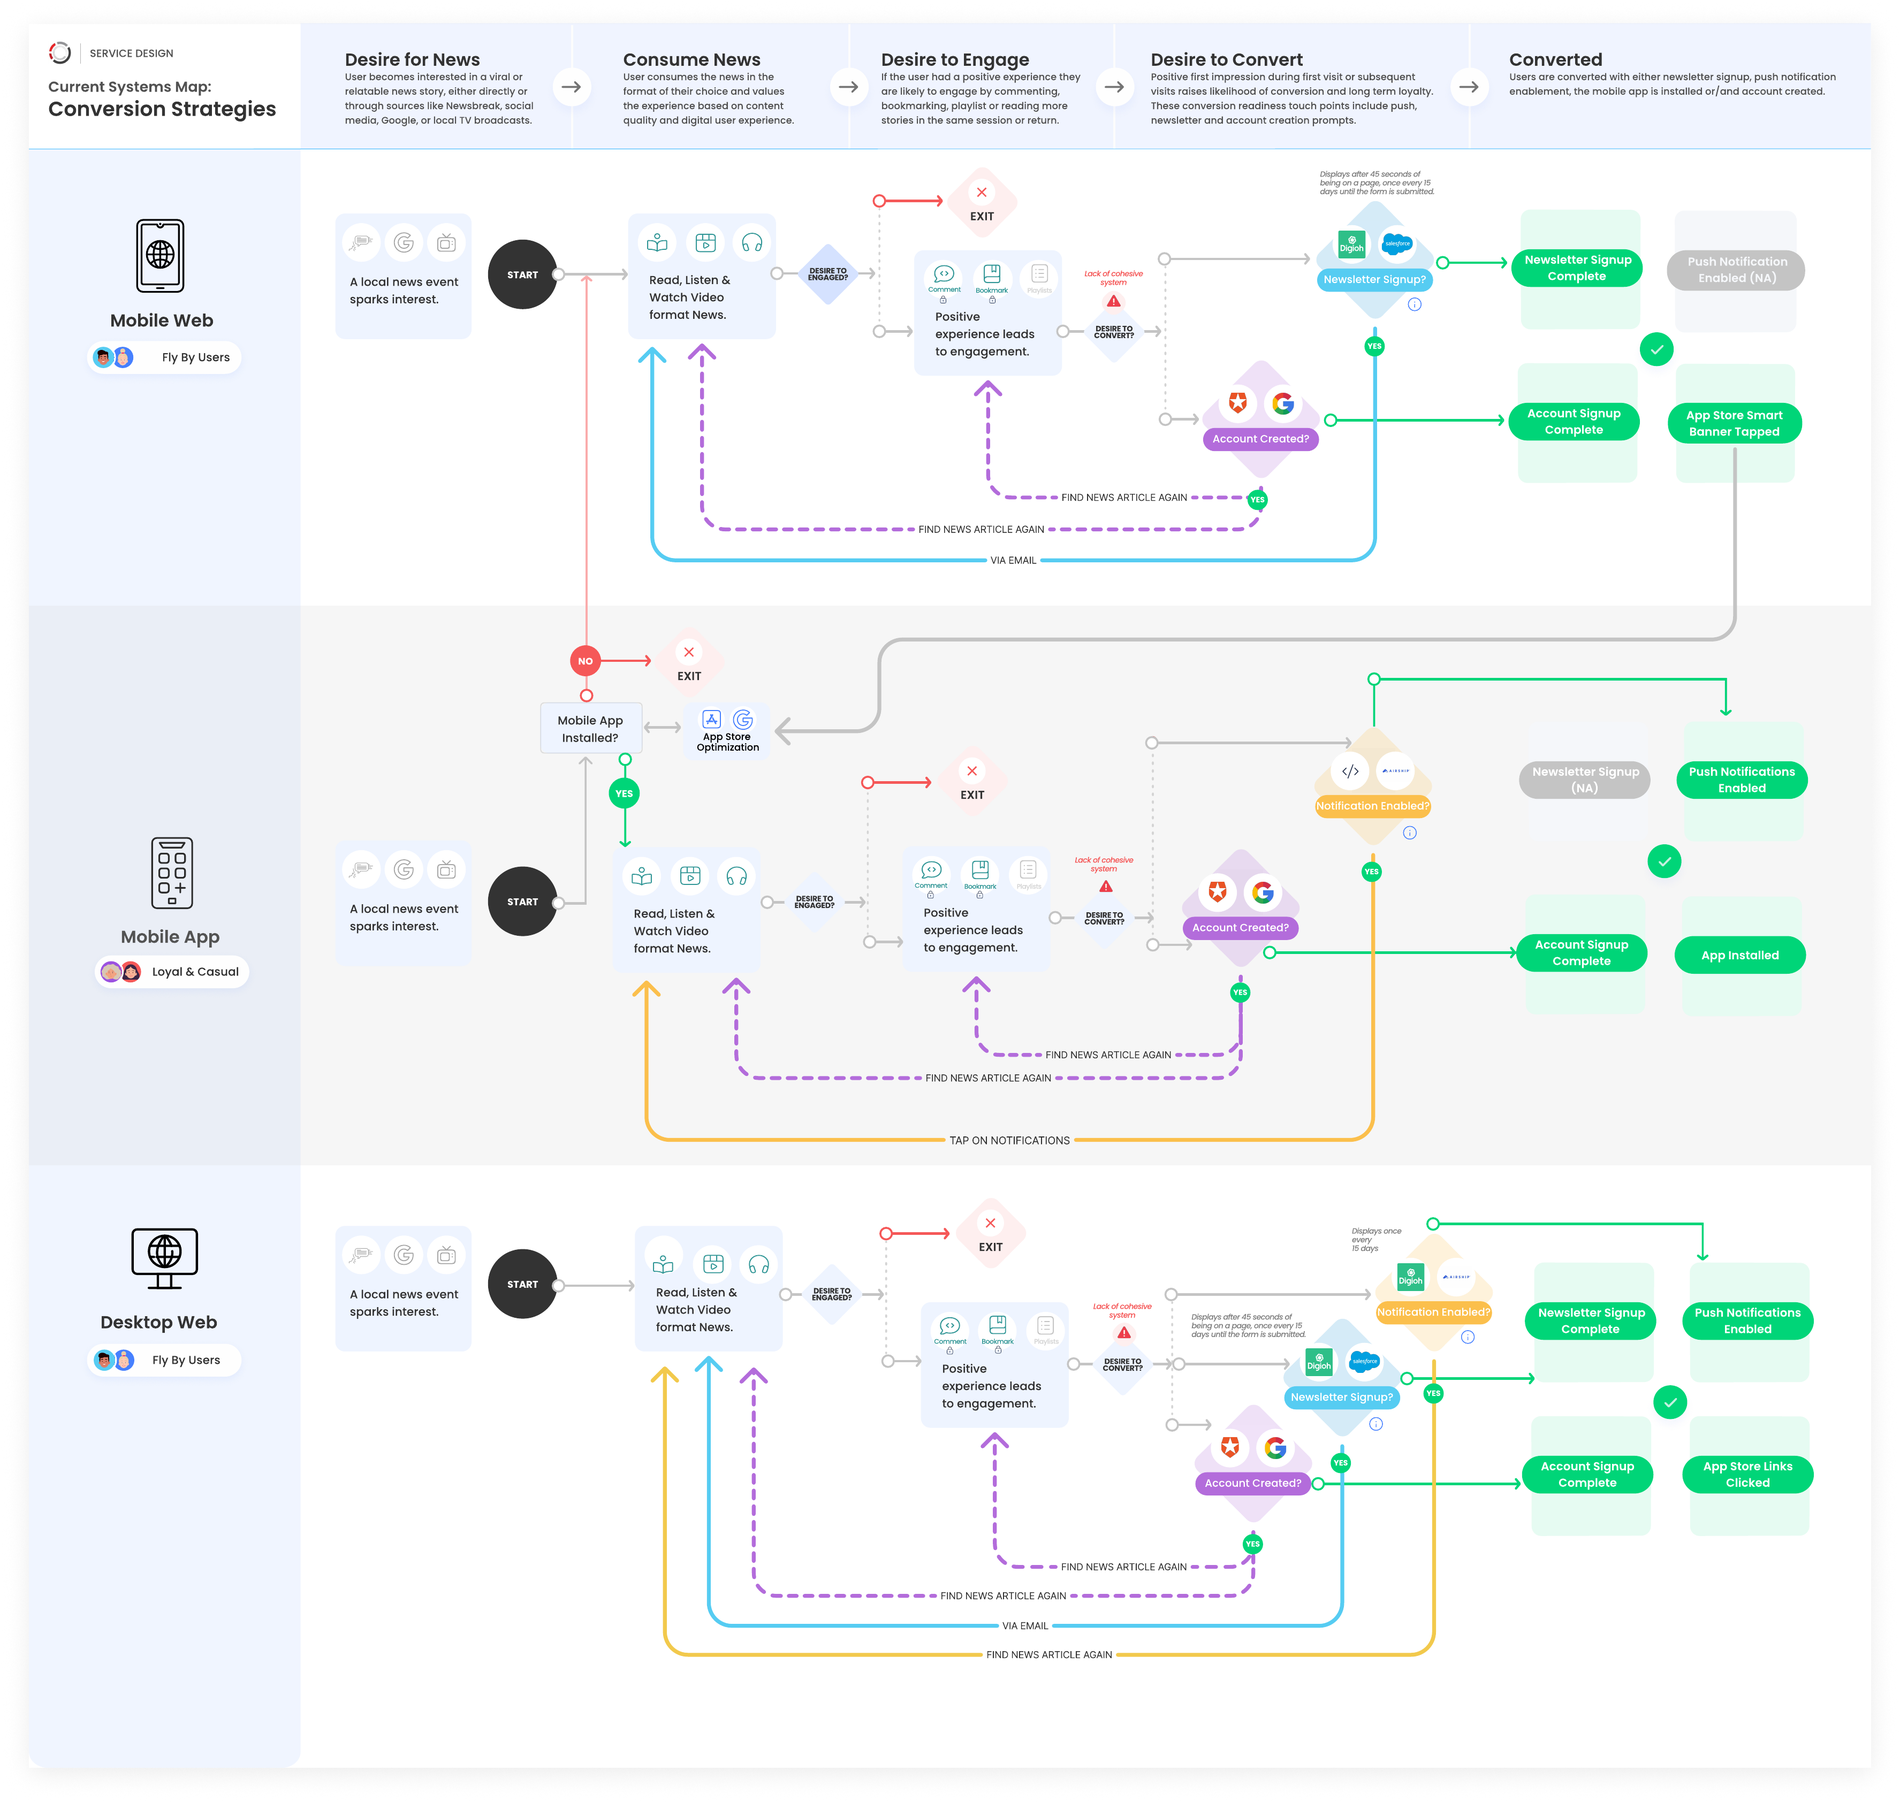Image resolution: width=1900 pixels, height=1802 pixels.
Task: Click the red NO node
Action: pos(586,661)
